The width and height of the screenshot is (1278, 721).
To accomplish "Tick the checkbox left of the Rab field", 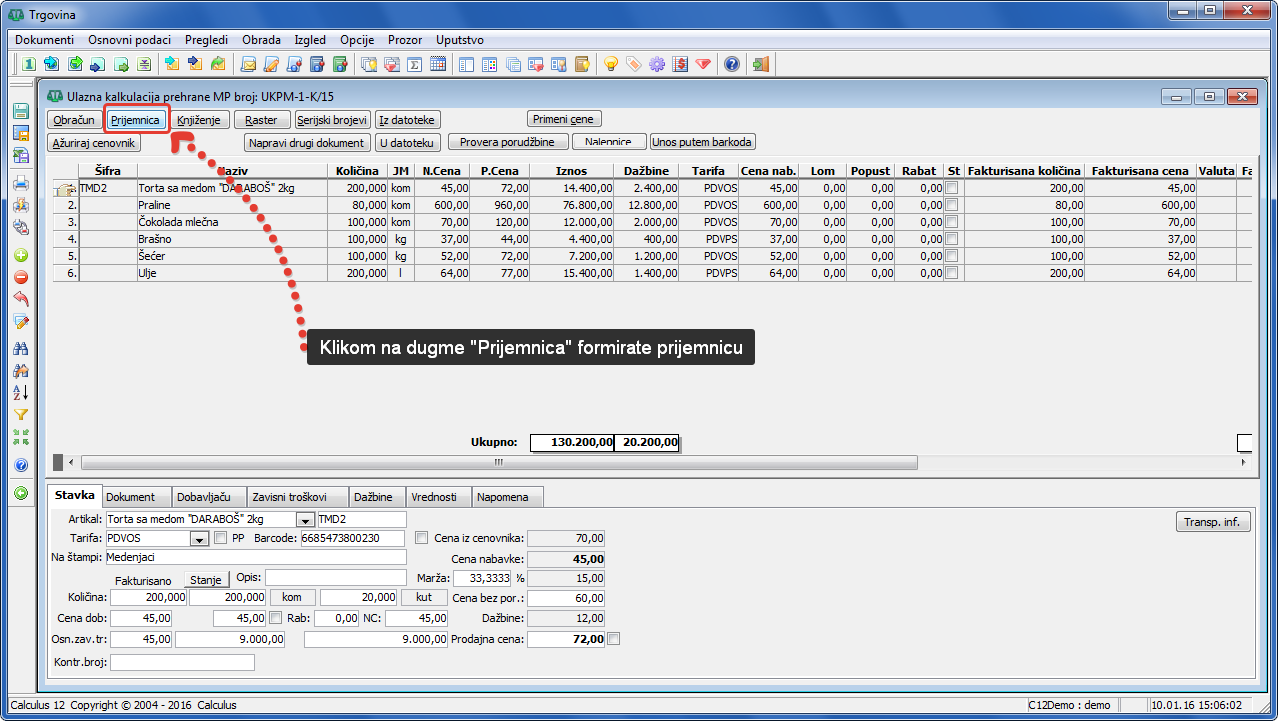I will tap(275, 618).
